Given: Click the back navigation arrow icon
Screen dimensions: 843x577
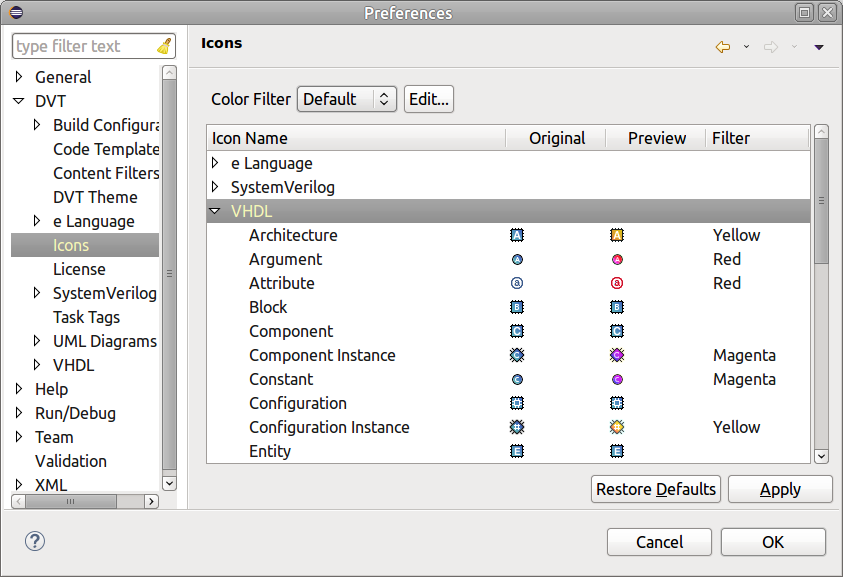Looking at the screenshot, I should 722,46.
